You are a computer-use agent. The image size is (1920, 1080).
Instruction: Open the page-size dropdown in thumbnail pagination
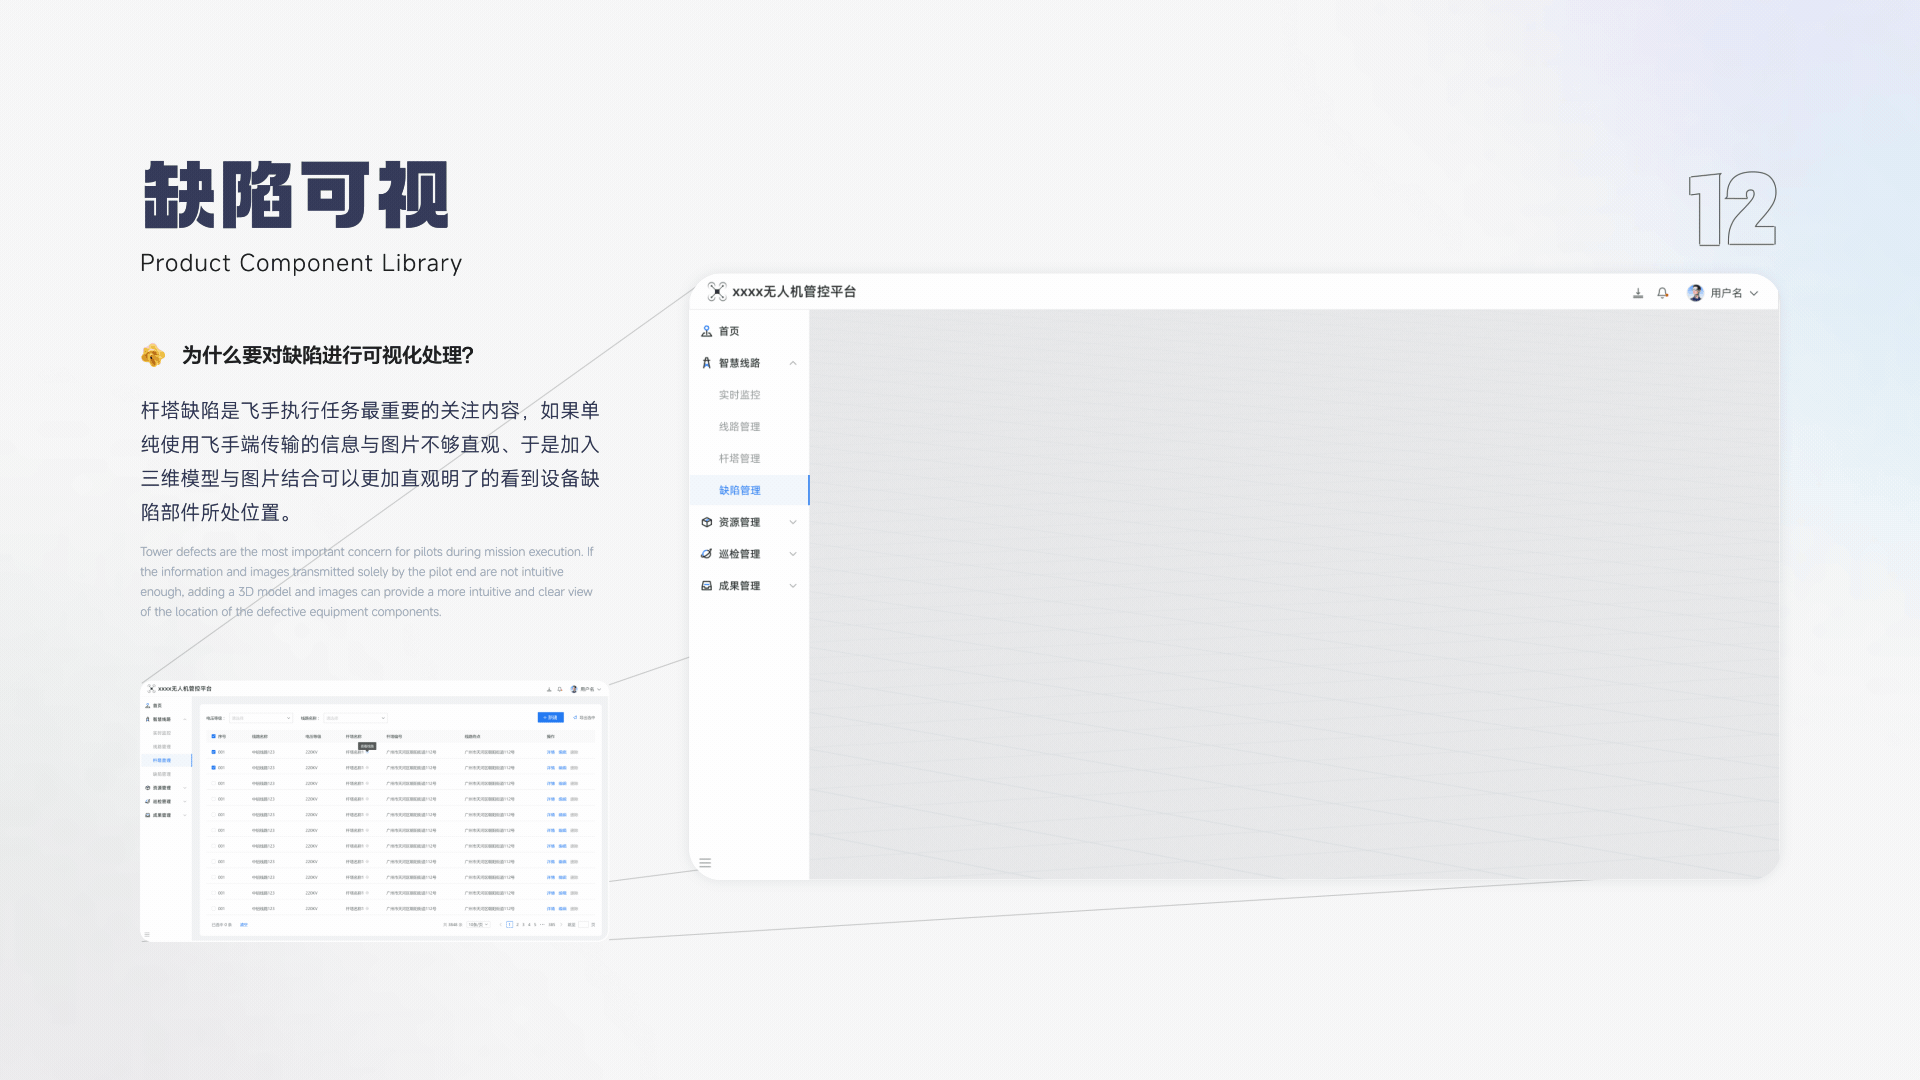coord(478,925)
